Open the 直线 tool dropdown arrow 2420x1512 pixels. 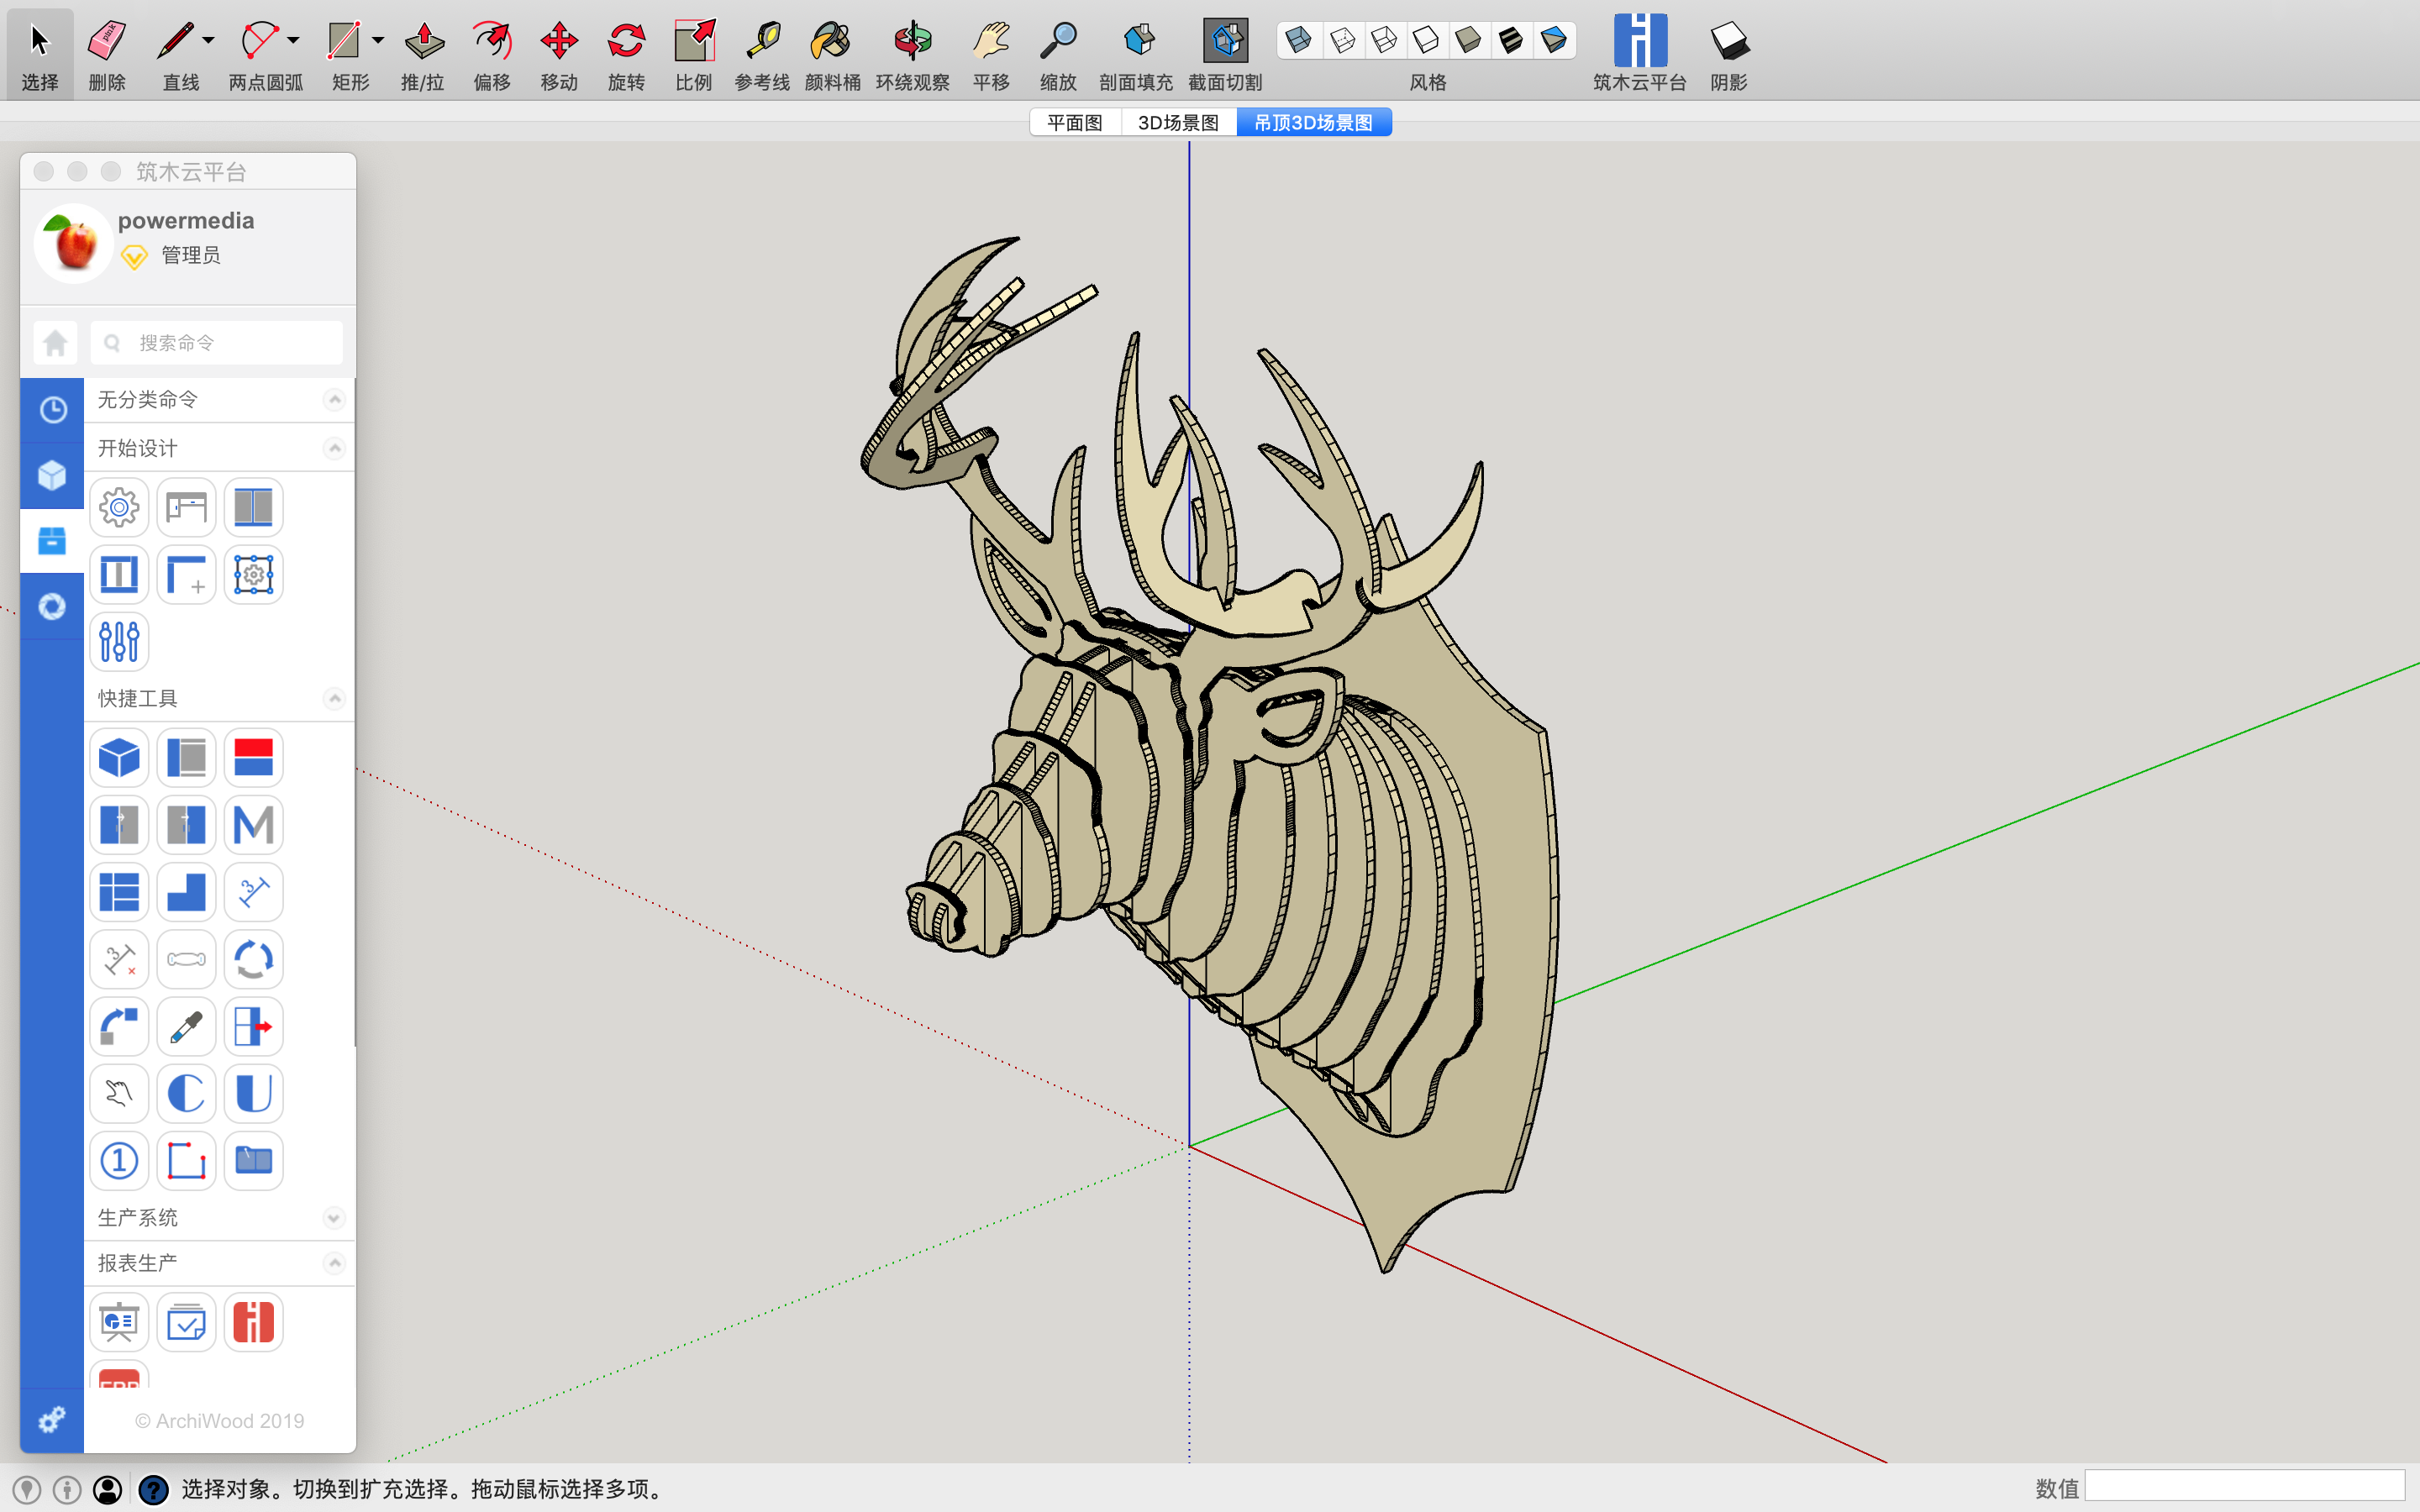[x=208, y=41]
